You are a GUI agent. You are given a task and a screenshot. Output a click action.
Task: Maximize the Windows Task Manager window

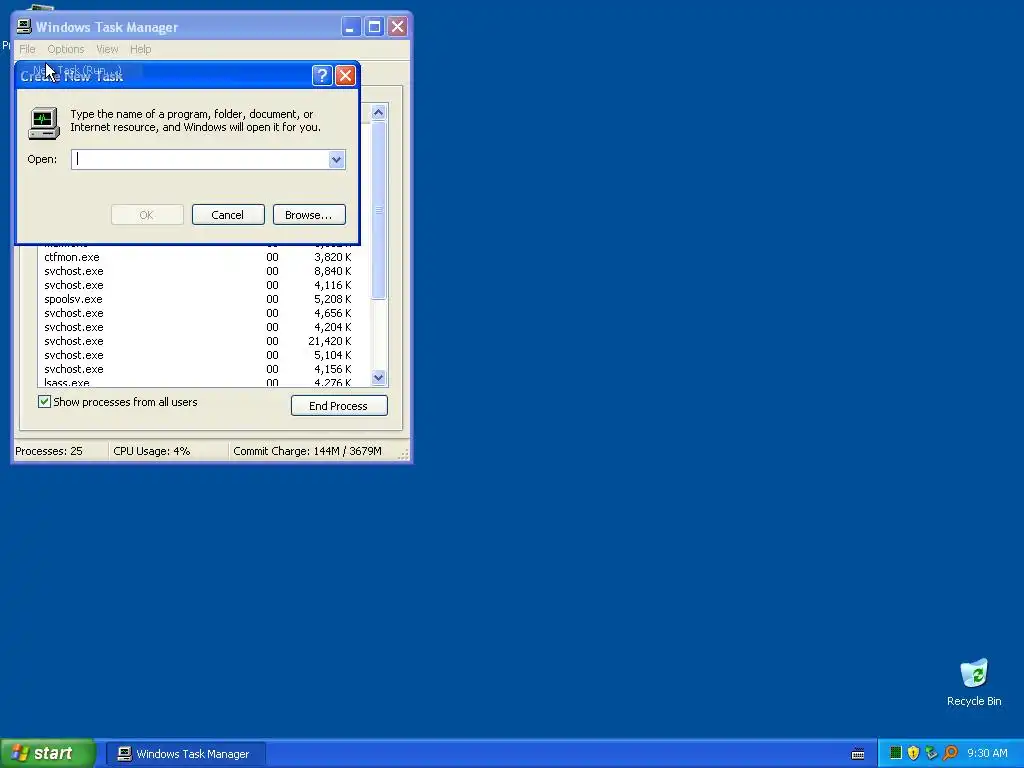click(374, 27)
